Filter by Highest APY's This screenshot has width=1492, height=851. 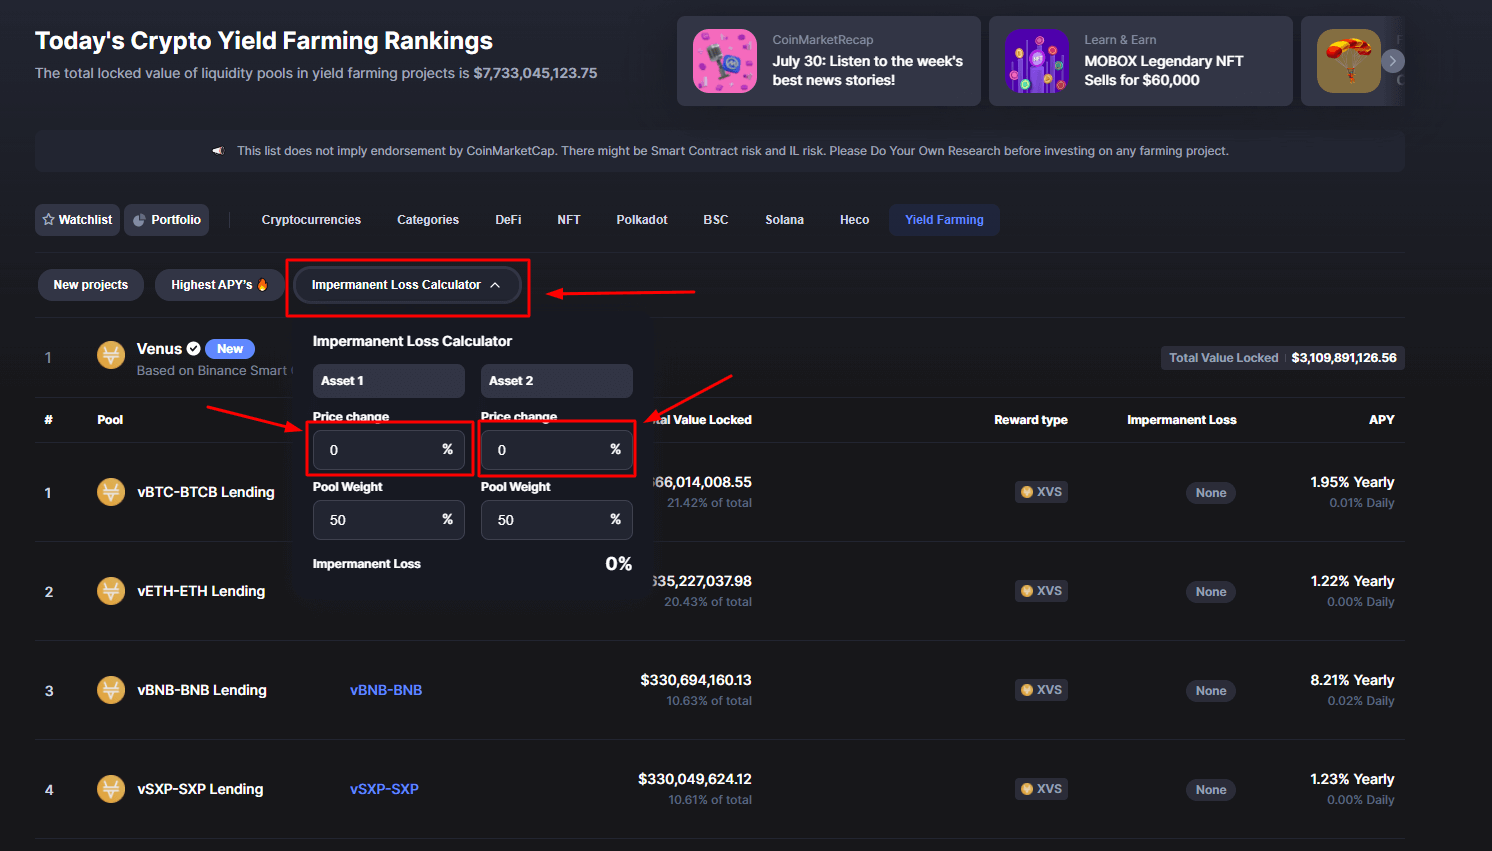pos(219,285)
